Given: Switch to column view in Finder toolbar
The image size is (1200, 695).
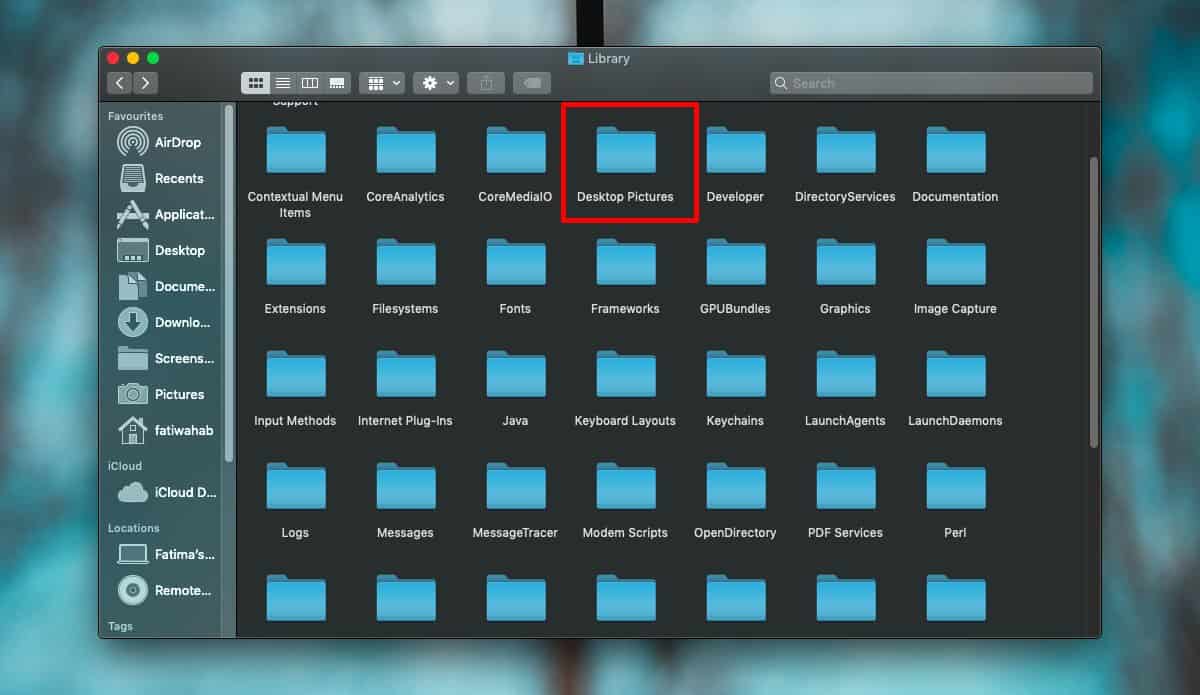Looking at the screenshot, I should [310, 83].
